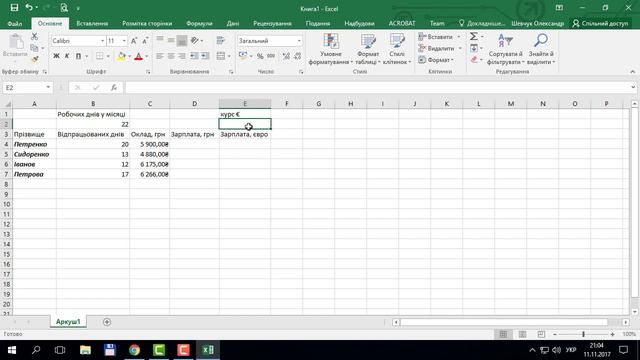
Task: Click the fill color bucket icon
Action: (121, 56)
